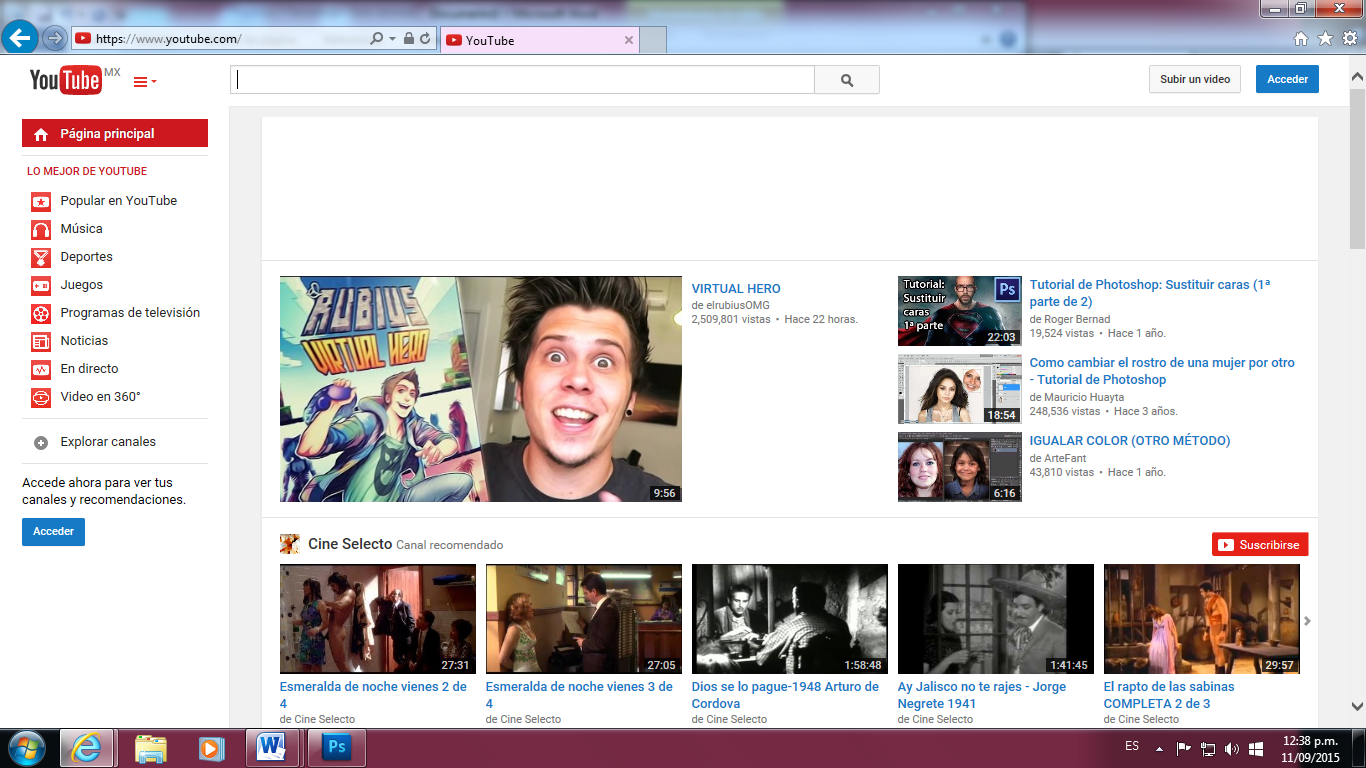Select Página principal in sidebar
This screenshot has height=768, width=1366.
click(115, 134)
